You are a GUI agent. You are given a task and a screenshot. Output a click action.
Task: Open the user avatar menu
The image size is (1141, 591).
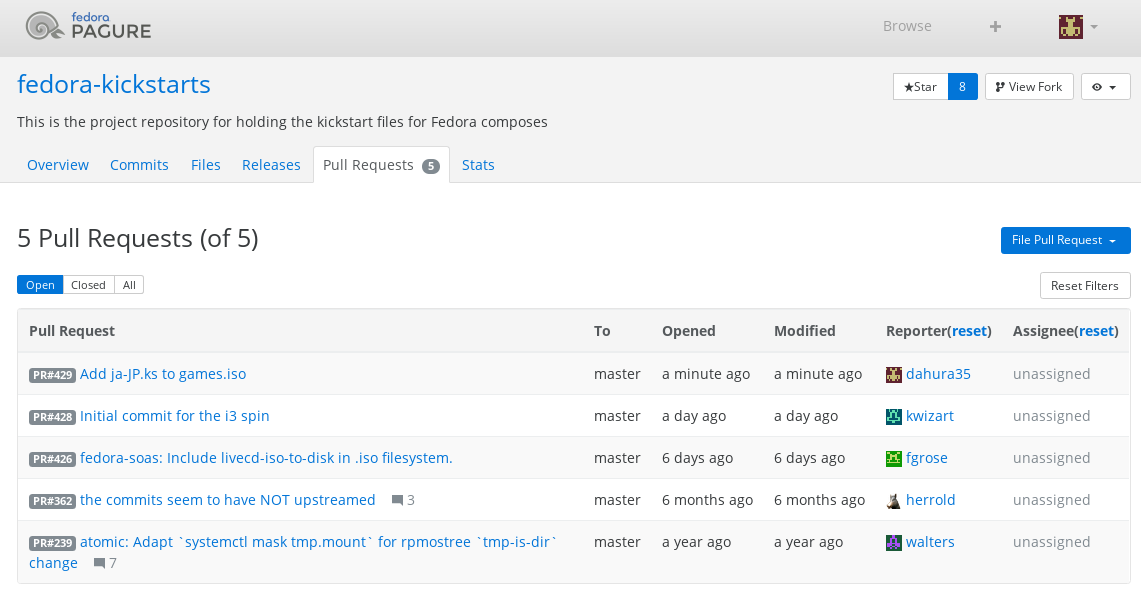pos(1078,27)
